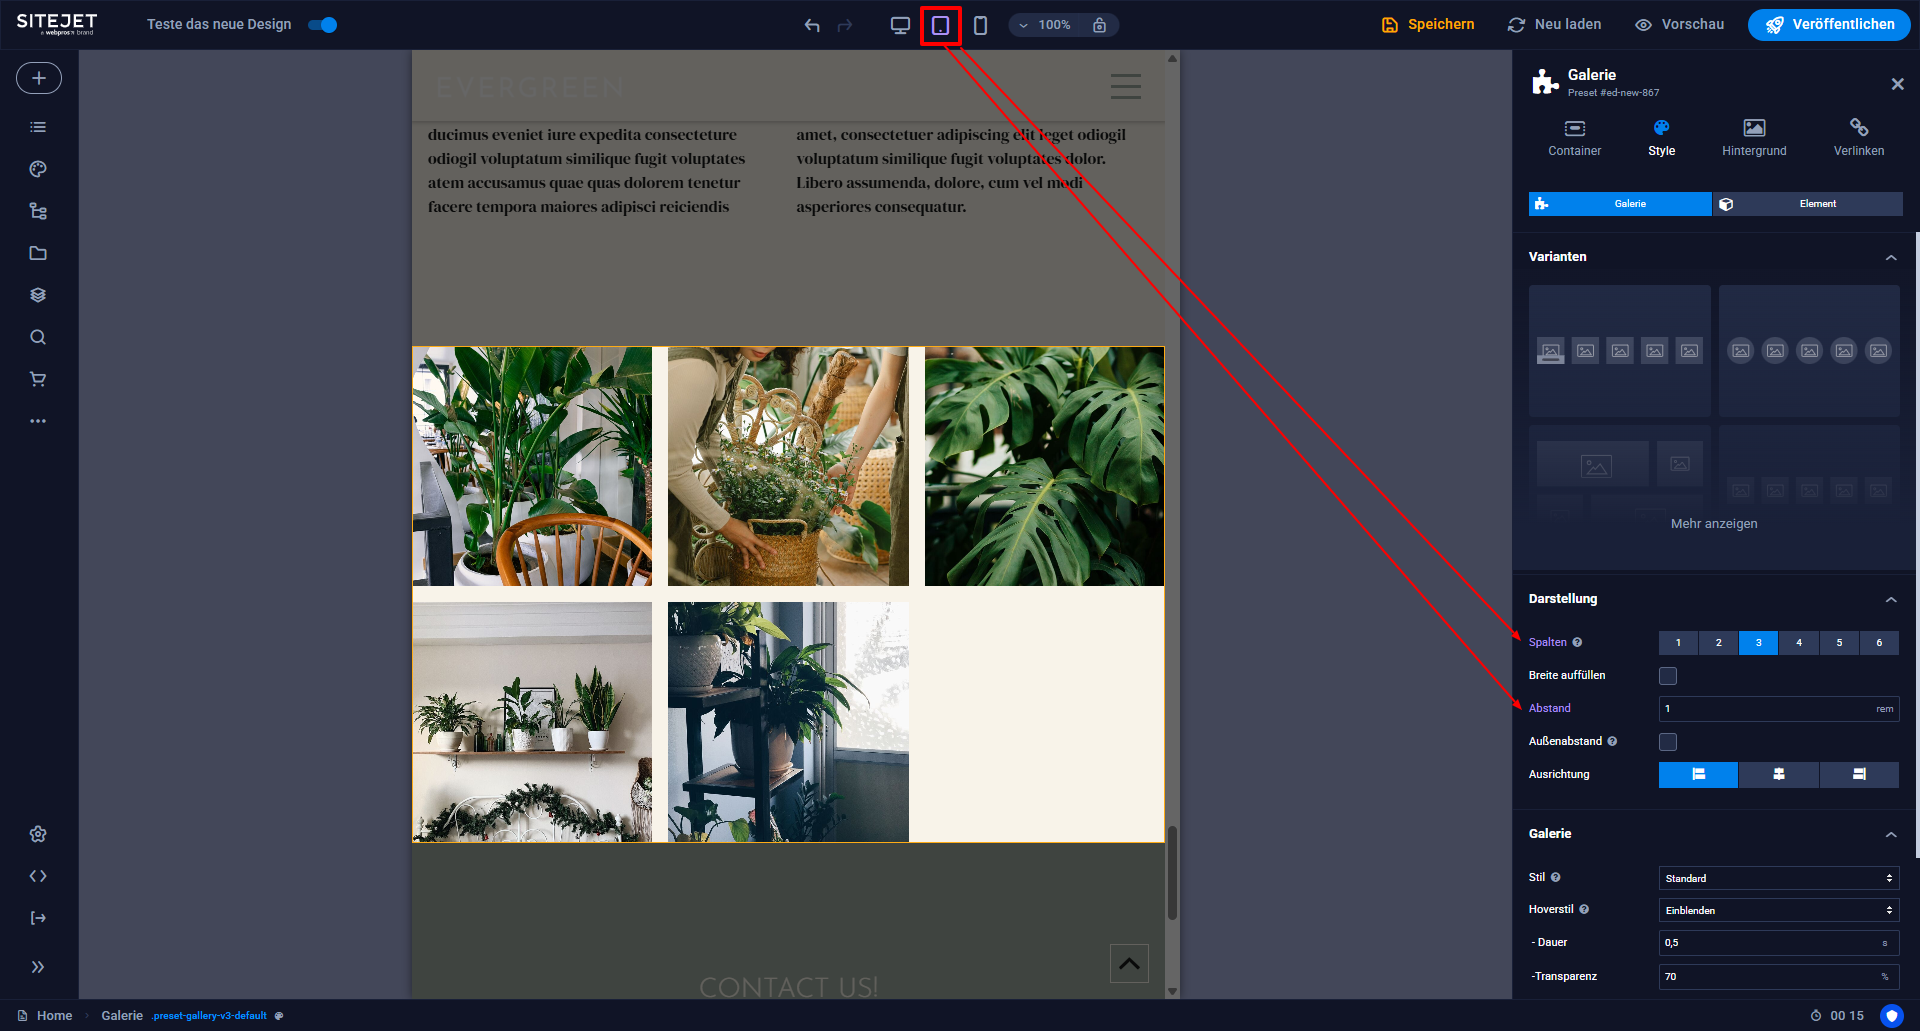Click the Abstand input field

click(1779, 709)
